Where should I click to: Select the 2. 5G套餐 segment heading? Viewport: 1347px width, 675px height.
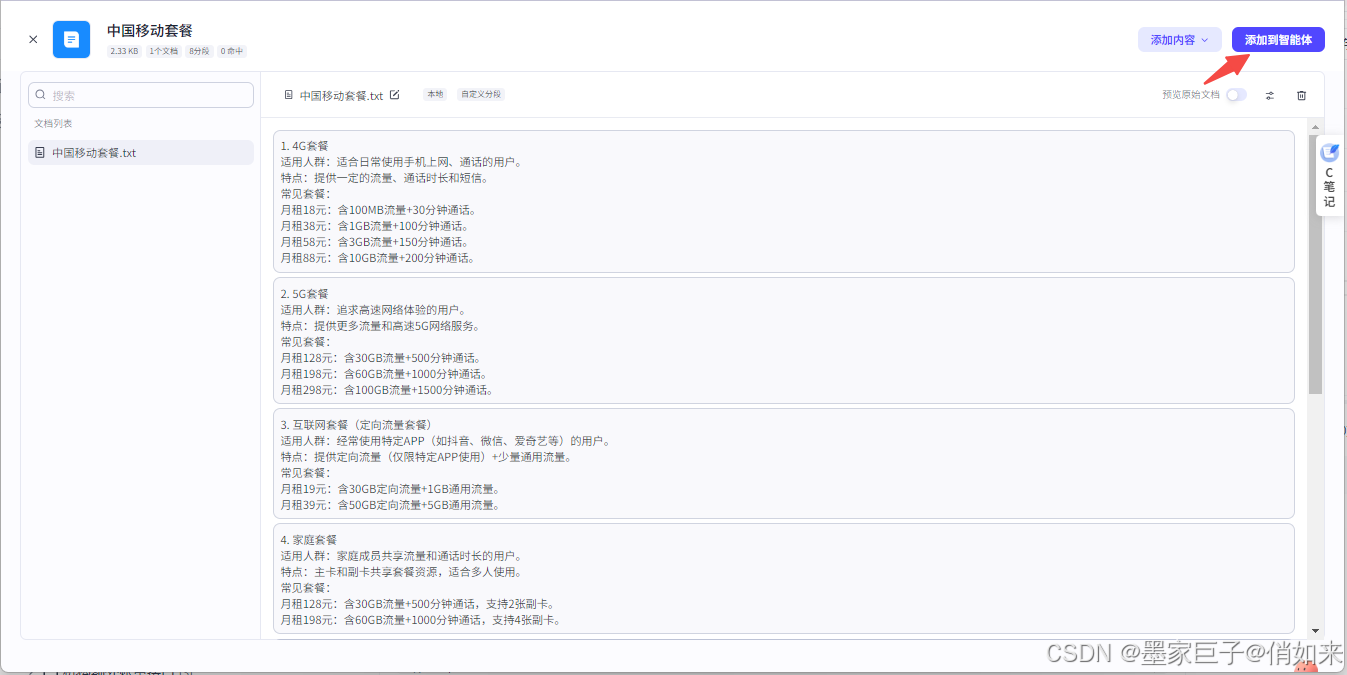[304, 294]
